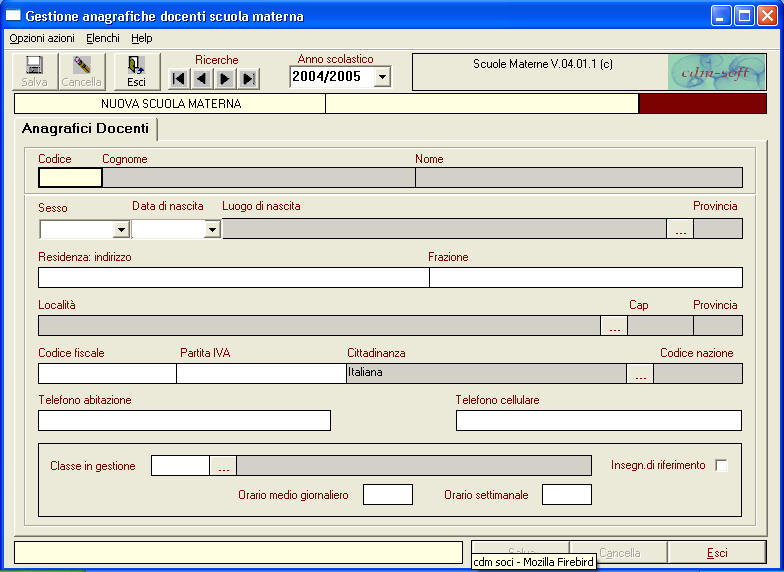This screenshot has height=572, width=784.
Task: Click the Orario medio giornaliero field
Action: click(388, 494)
